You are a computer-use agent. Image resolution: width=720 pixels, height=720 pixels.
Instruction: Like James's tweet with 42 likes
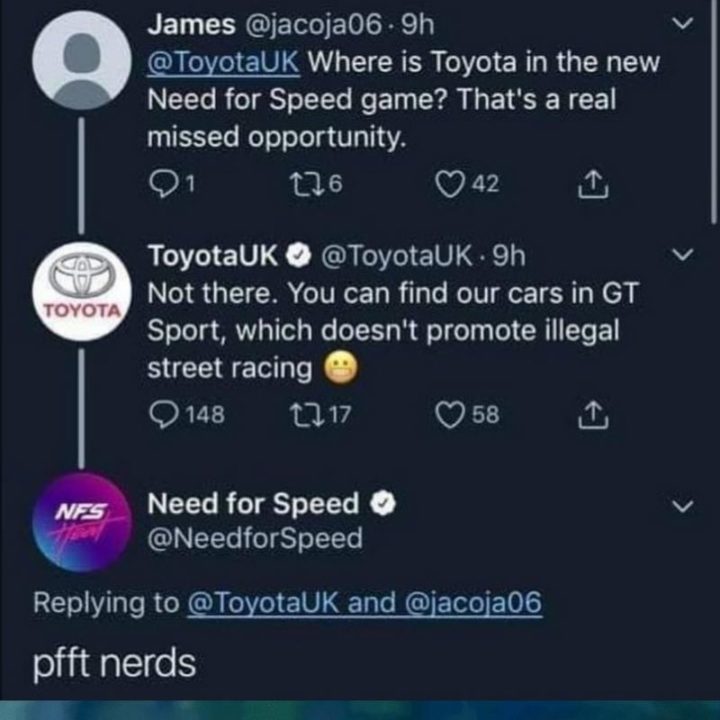pyautogui.click(x=450, y=183)
